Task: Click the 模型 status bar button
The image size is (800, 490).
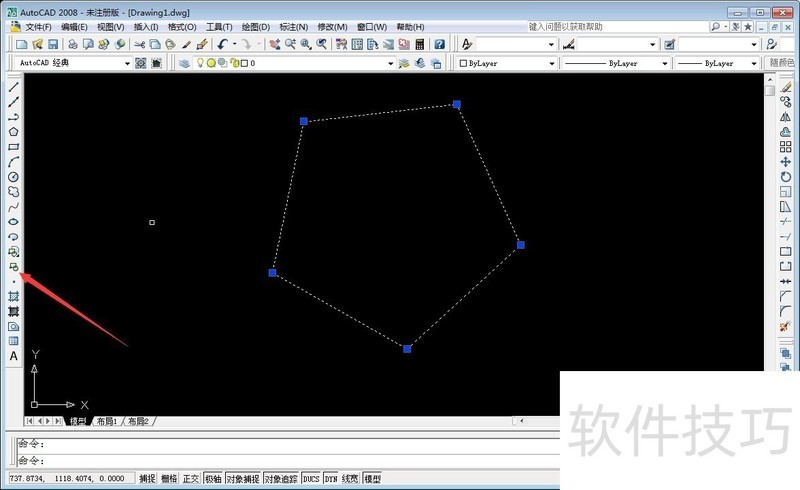Action: [x=372, y=479]
